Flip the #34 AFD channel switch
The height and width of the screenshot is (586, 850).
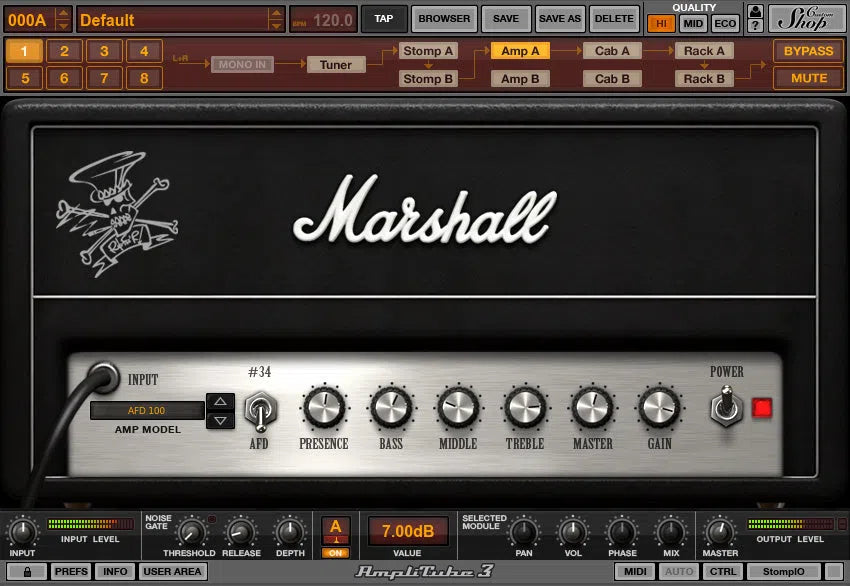(x=260, y=410)
